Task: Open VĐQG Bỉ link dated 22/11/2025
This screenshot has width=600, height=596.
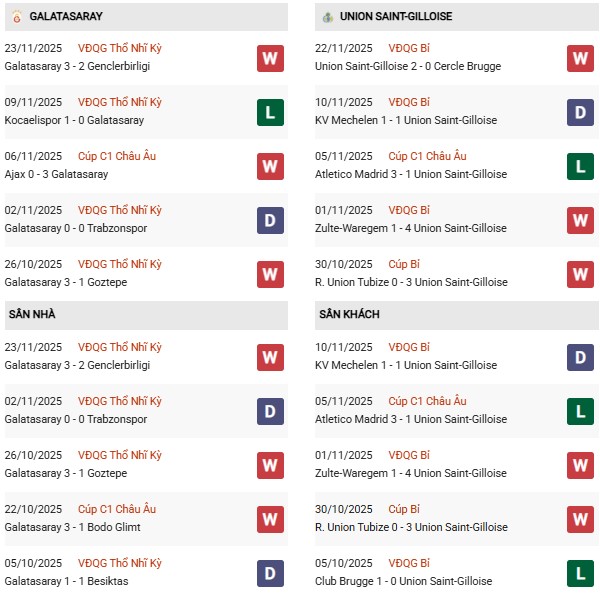Action: click(x=408, y=48)
